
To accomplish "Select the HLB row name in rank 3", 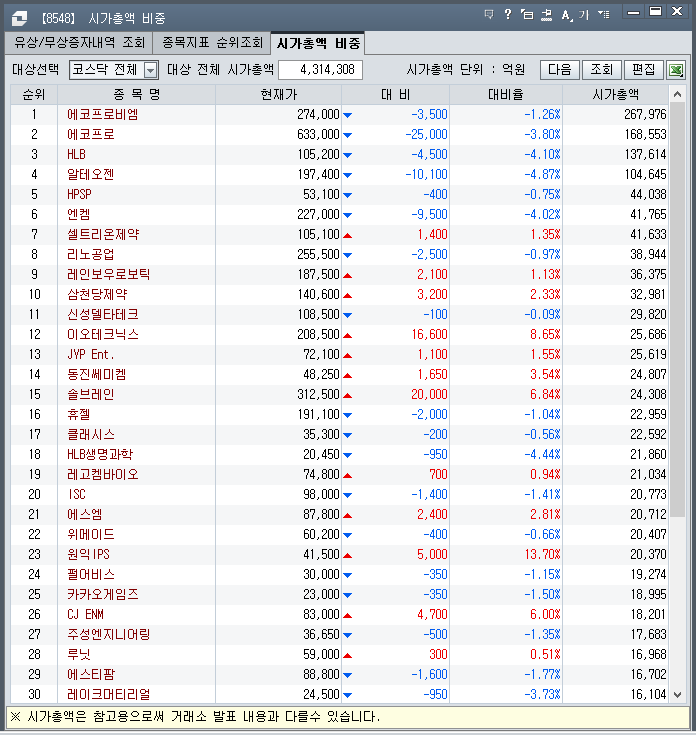I will (76, 154).
